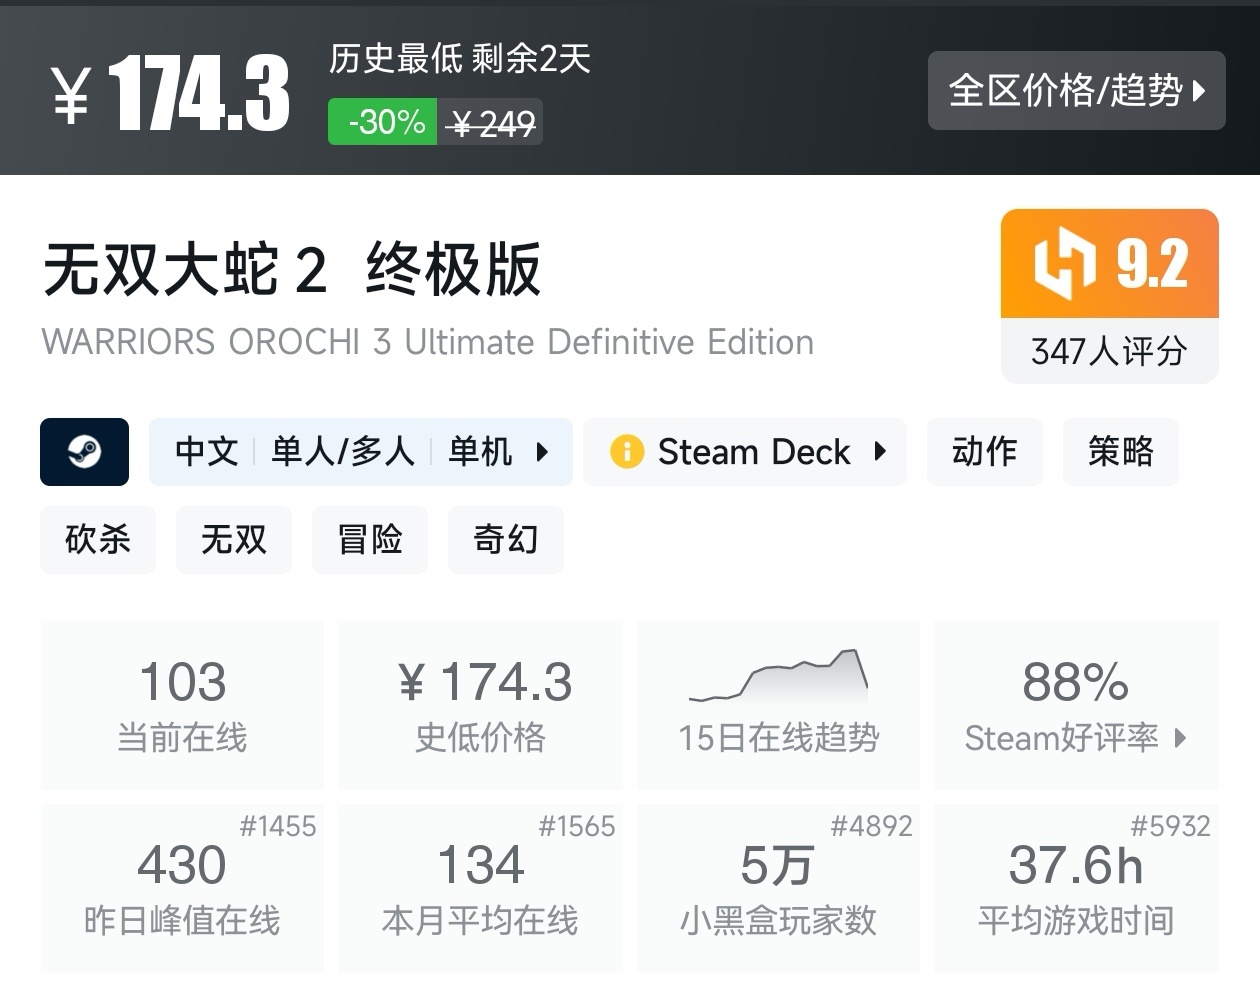Screen dimensions: 1260x993
Task: Click the game title 无双大蛇 2 终极版
Action: tap(291, 270)
